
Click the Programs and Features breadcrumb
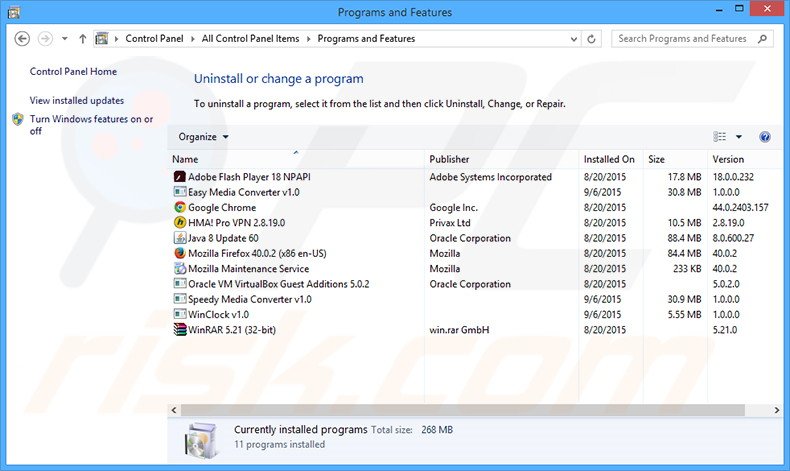click(x=366, y=39)
